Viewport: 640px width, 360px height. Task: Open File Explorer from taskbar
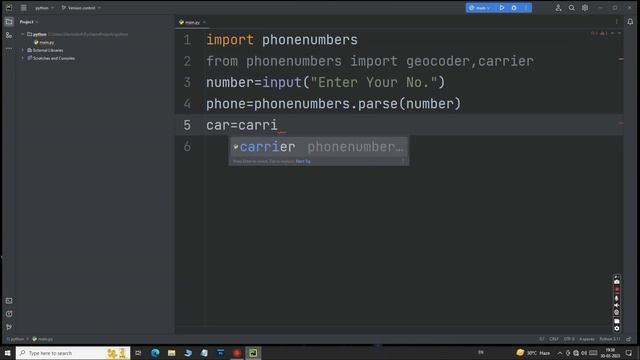pyautogui.click(x=171, y=353)
